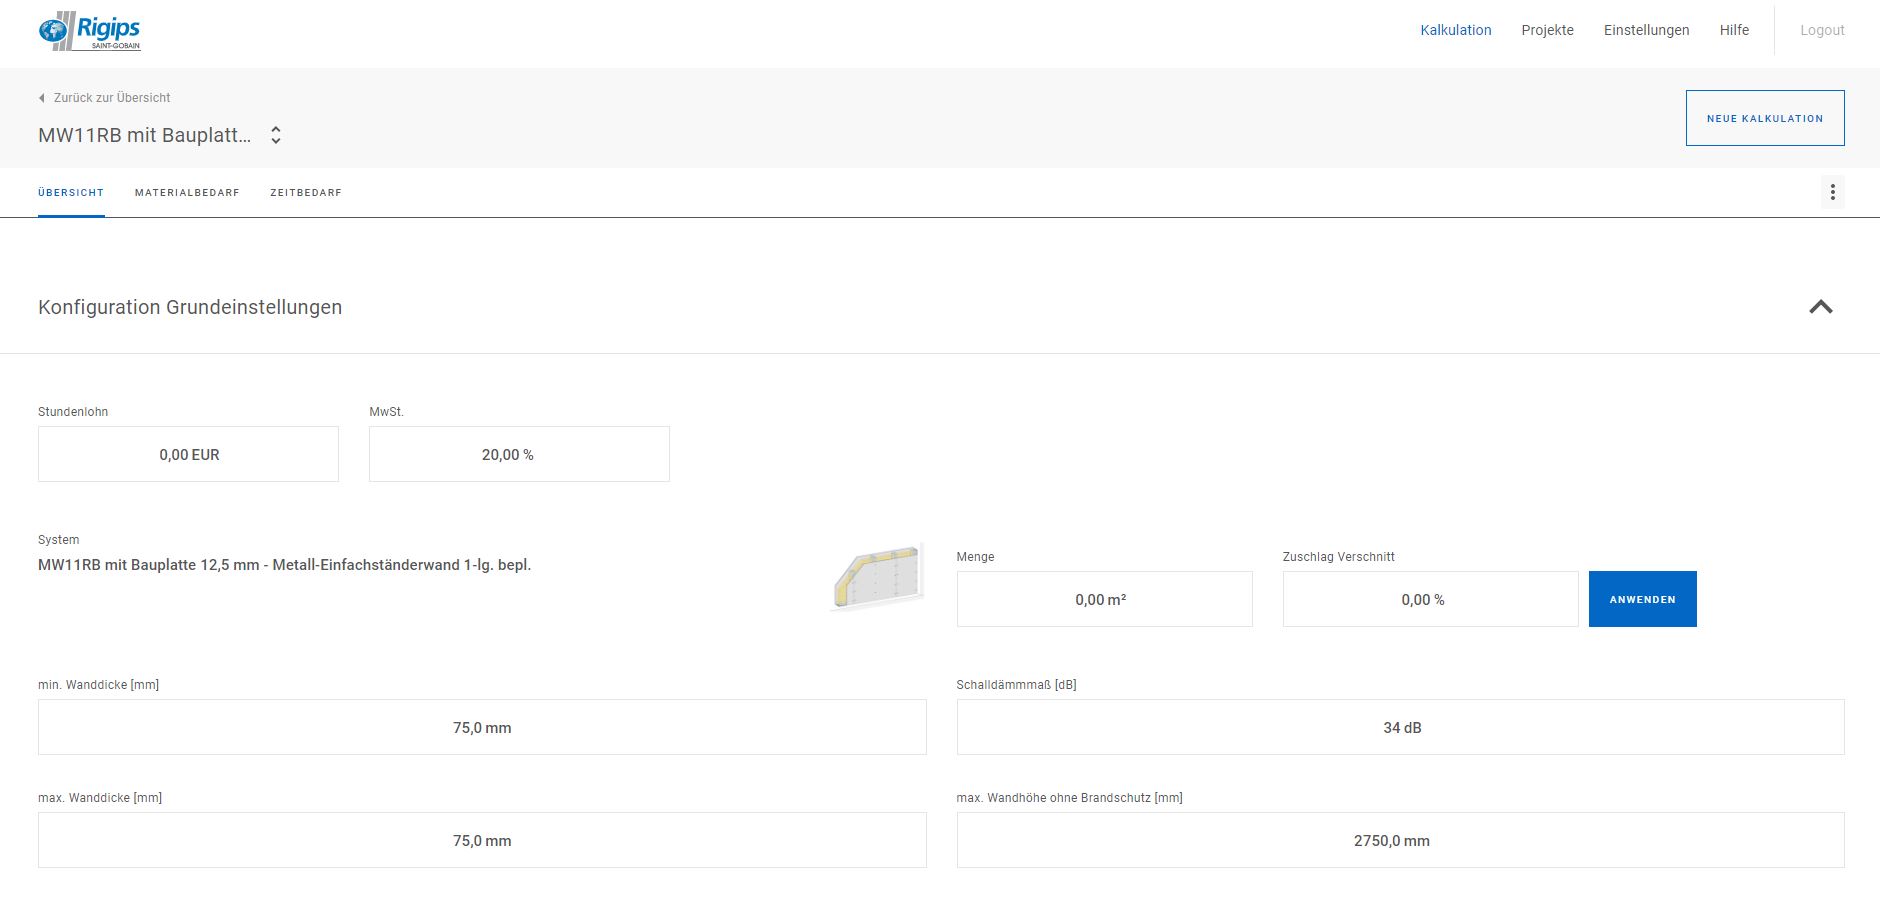Switch to the Materialbedarf tab
This screenshot has width=1880, height=908.
[187, 193]
